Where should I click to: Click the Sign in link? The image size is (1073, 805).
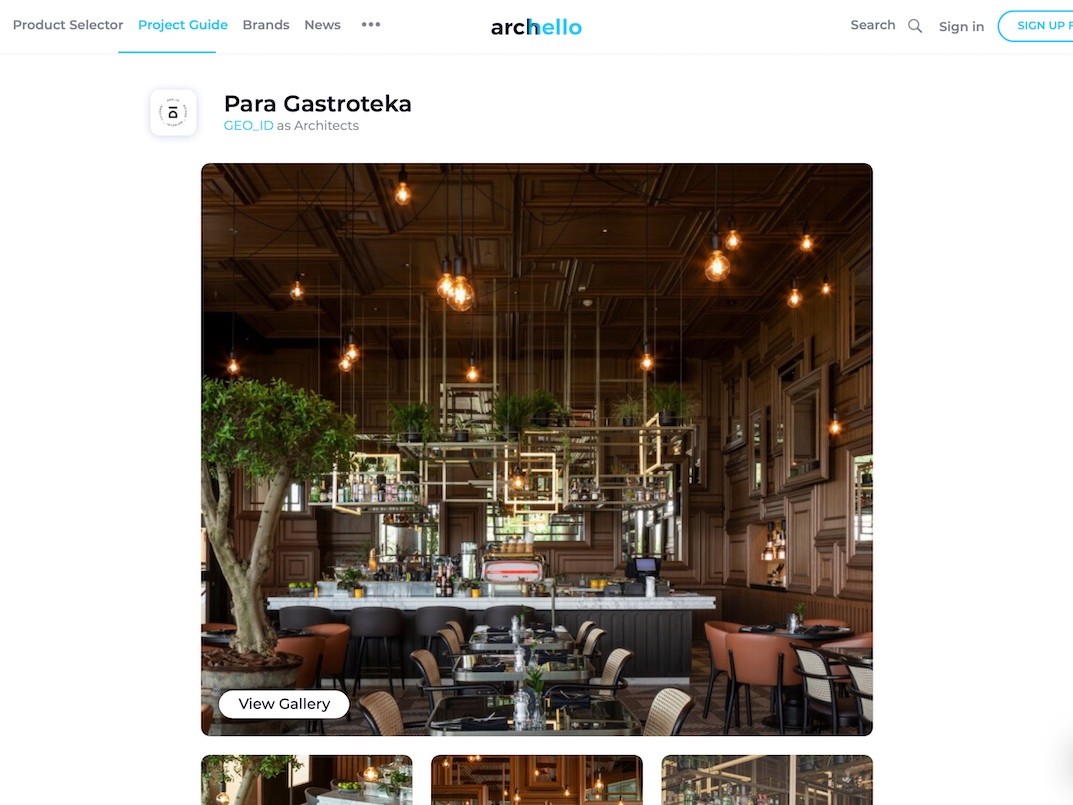pyautogui.click(x=961, y=26)
